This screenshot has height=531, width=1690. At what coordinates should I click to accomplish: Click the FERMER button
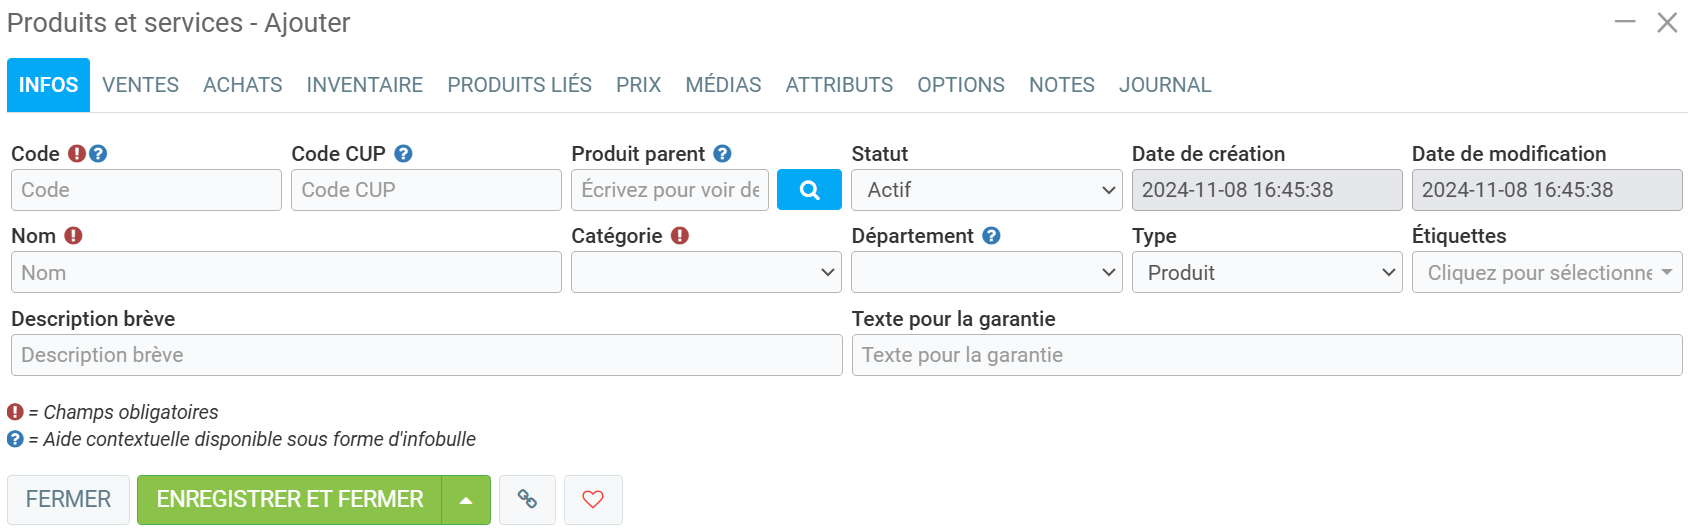click(68, 499)
